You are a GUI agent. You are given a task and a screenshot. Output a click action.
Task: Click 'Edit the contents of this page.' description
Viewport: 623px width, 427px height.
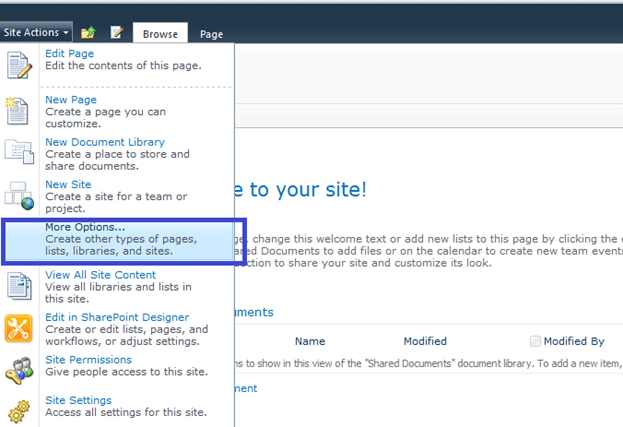(x=123, y=66)
